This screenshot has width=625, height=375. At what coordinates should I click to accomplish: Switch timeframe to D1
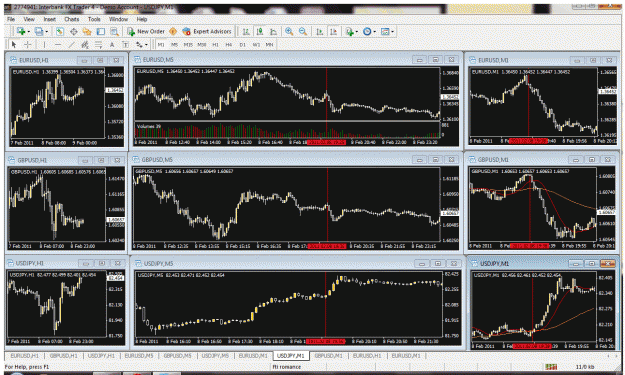[x=242, y=45]
